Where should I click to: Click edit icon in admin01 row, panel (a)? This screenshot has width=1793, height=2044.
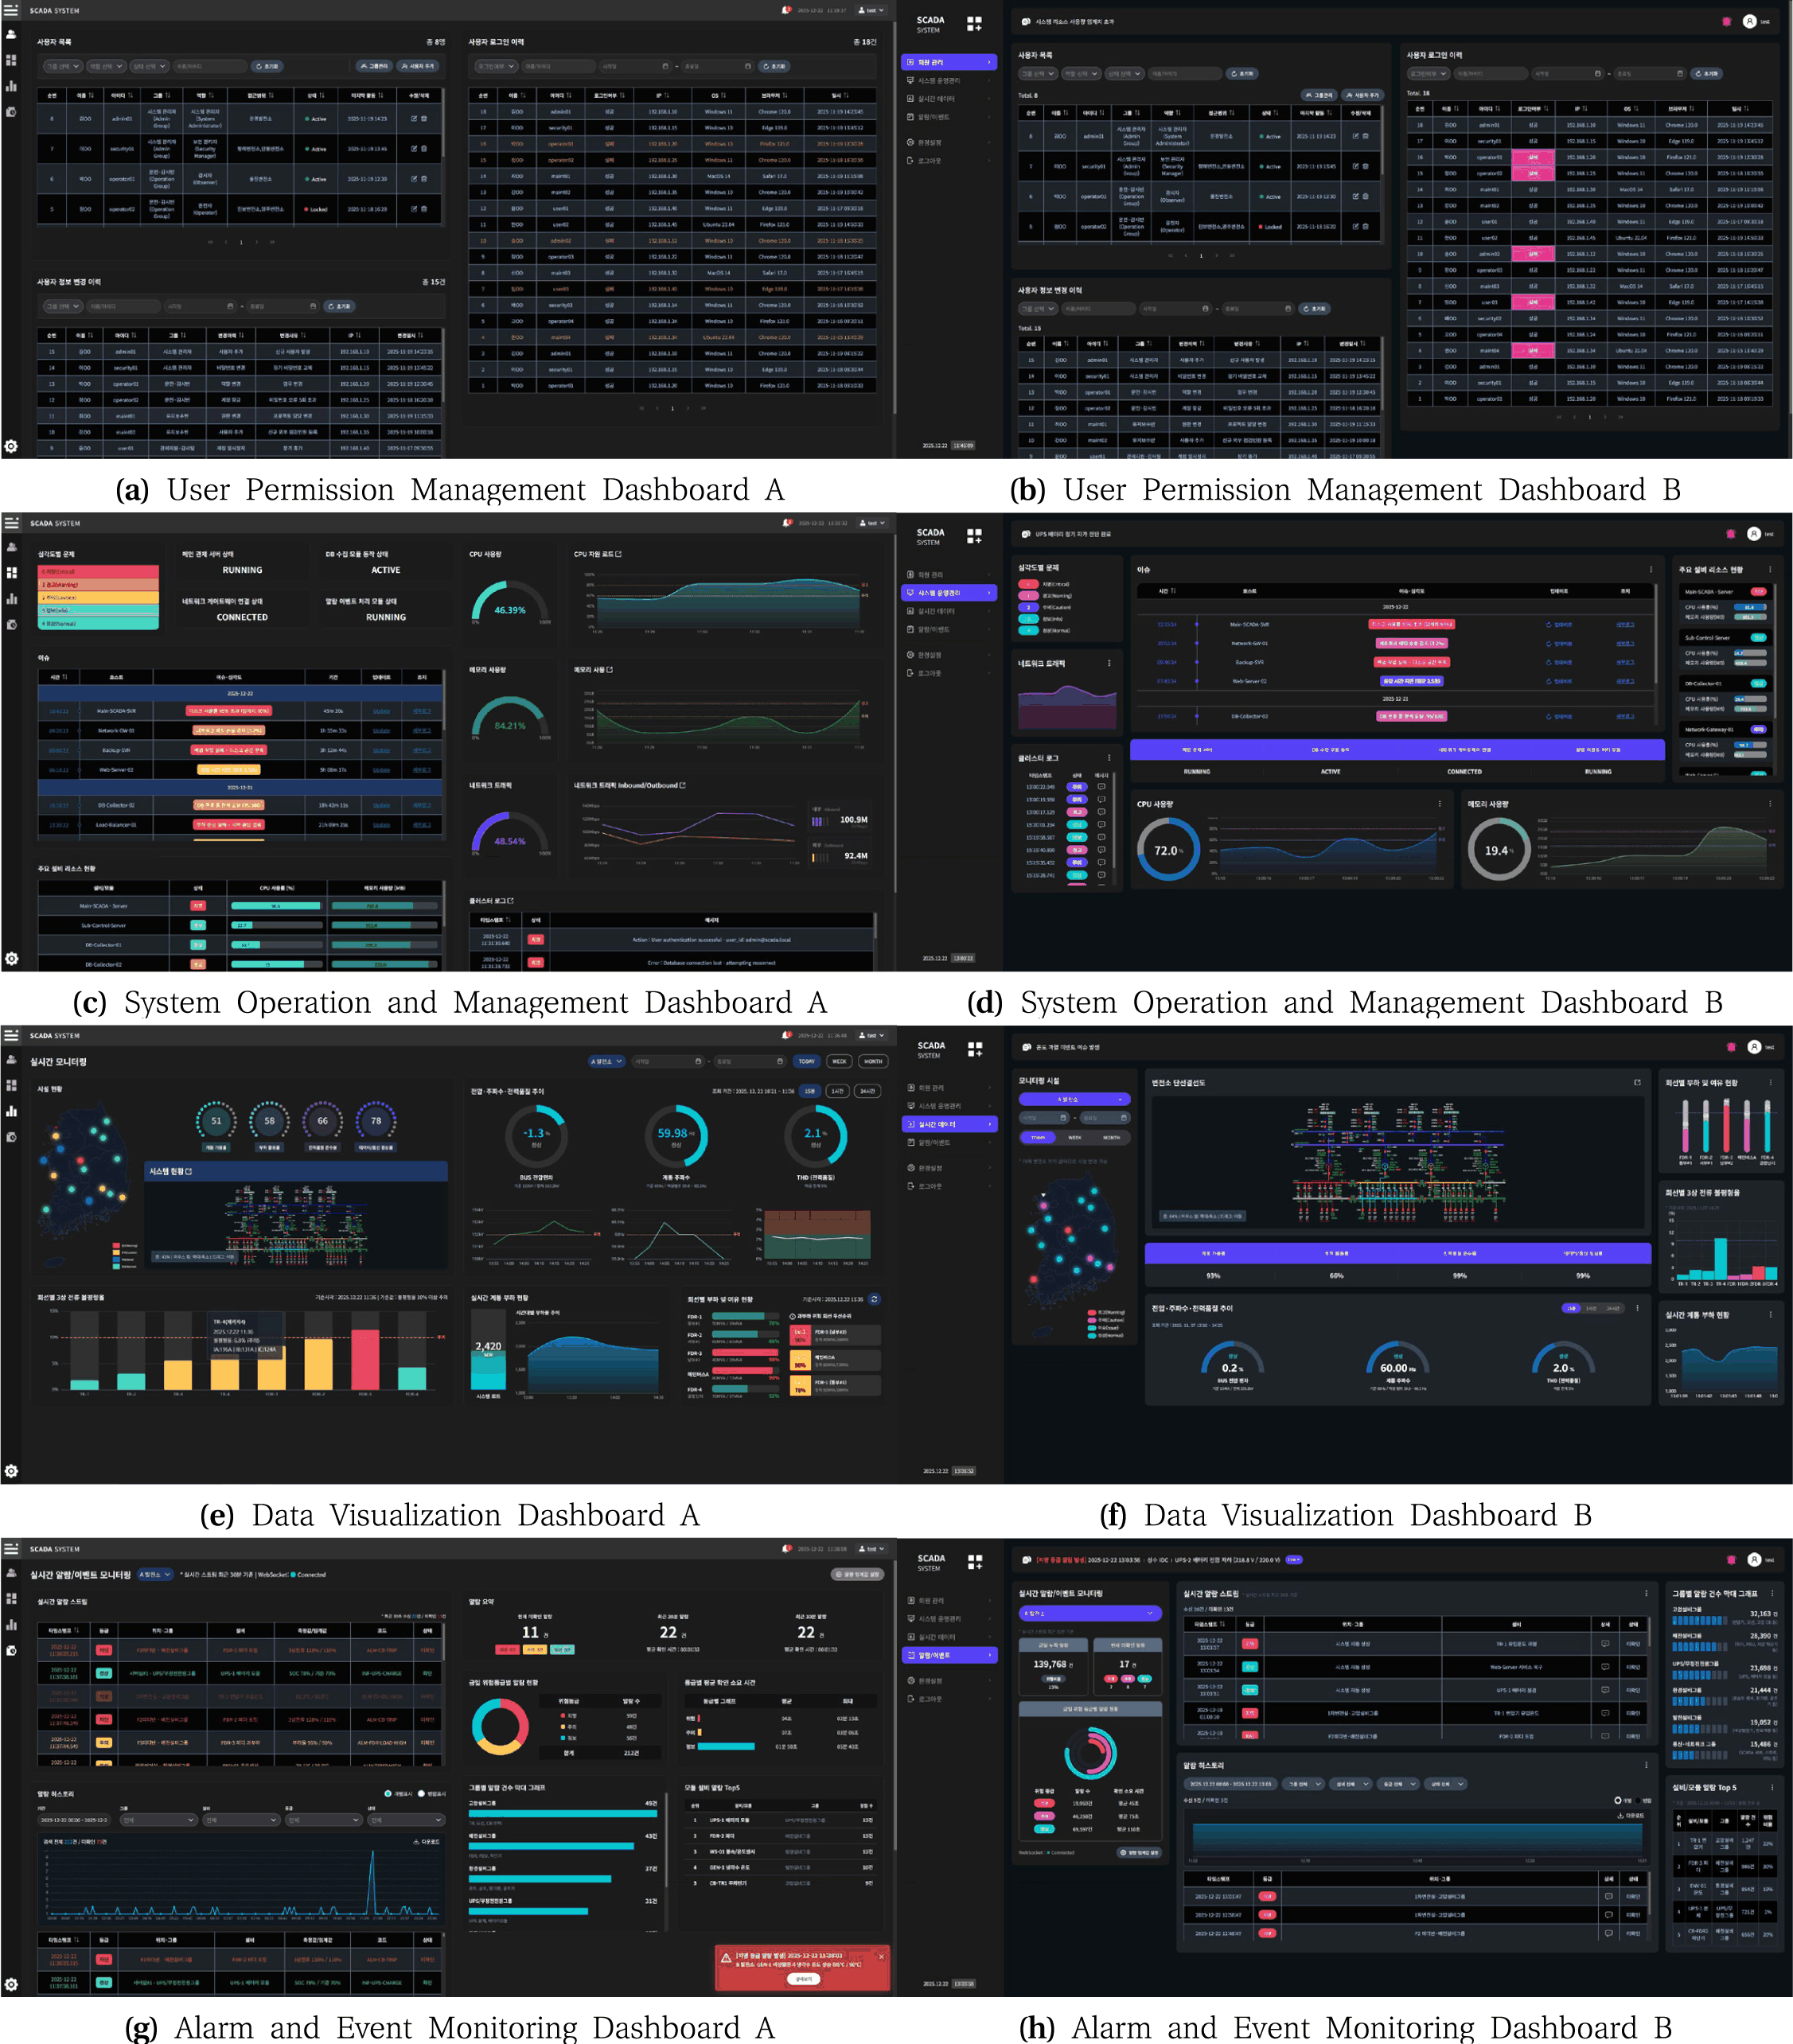tap(413, 118)
